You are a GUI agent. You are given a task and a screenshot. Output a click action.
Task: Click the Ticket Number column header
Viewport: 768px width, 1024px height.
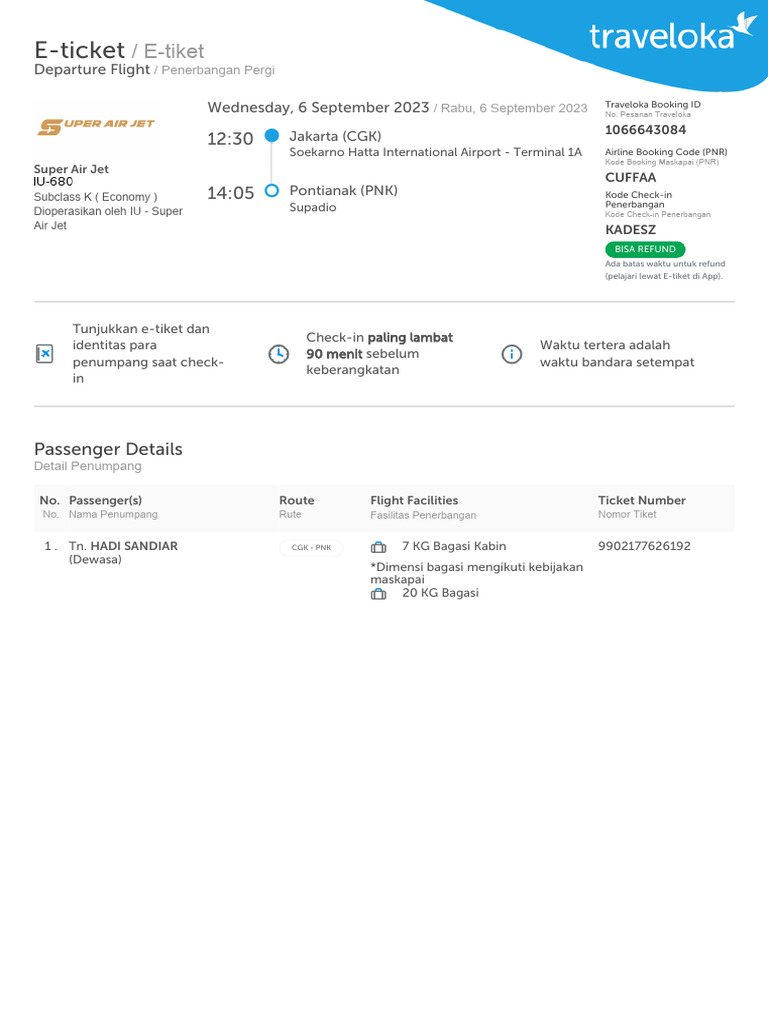click(x=642, y=500)
